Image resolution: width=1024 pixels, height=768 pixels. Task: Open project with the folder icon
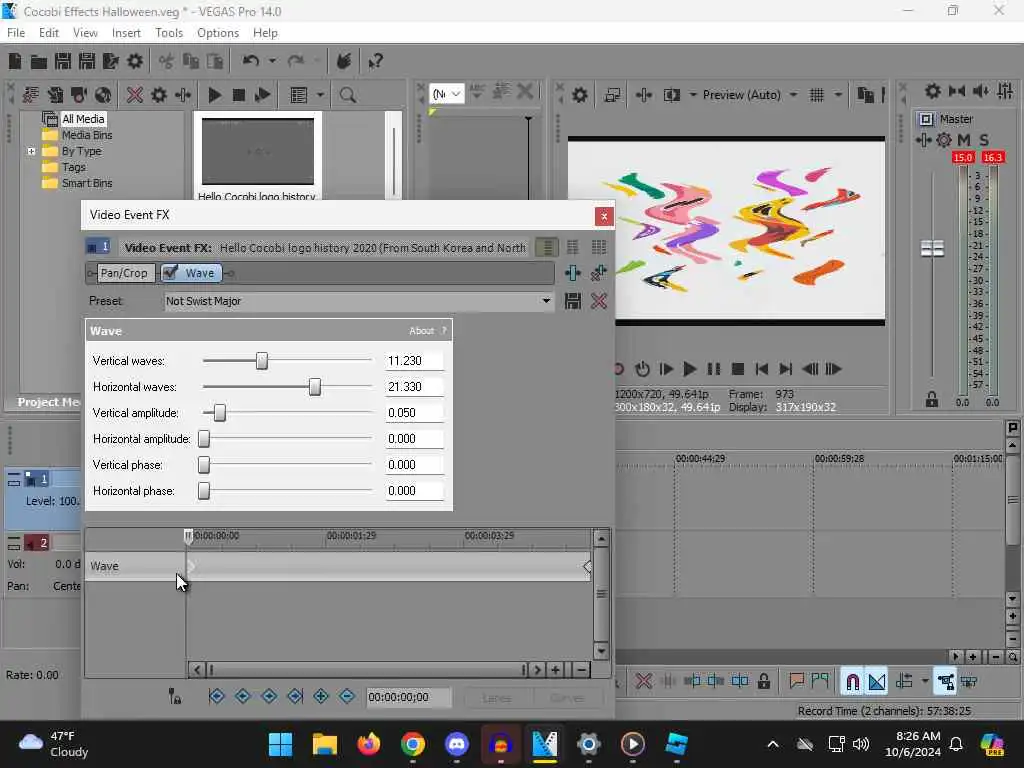pos(39,61)
